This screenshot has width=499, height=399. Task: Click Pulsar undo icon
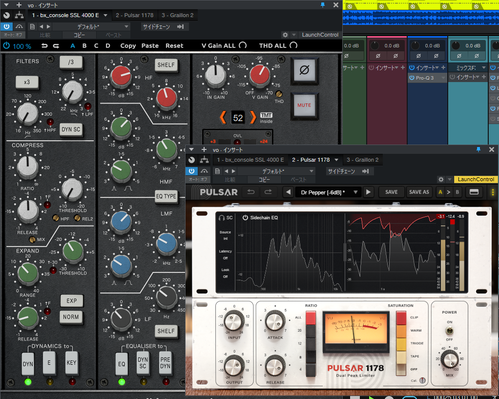pyautogui.click(x=251, y=192)
